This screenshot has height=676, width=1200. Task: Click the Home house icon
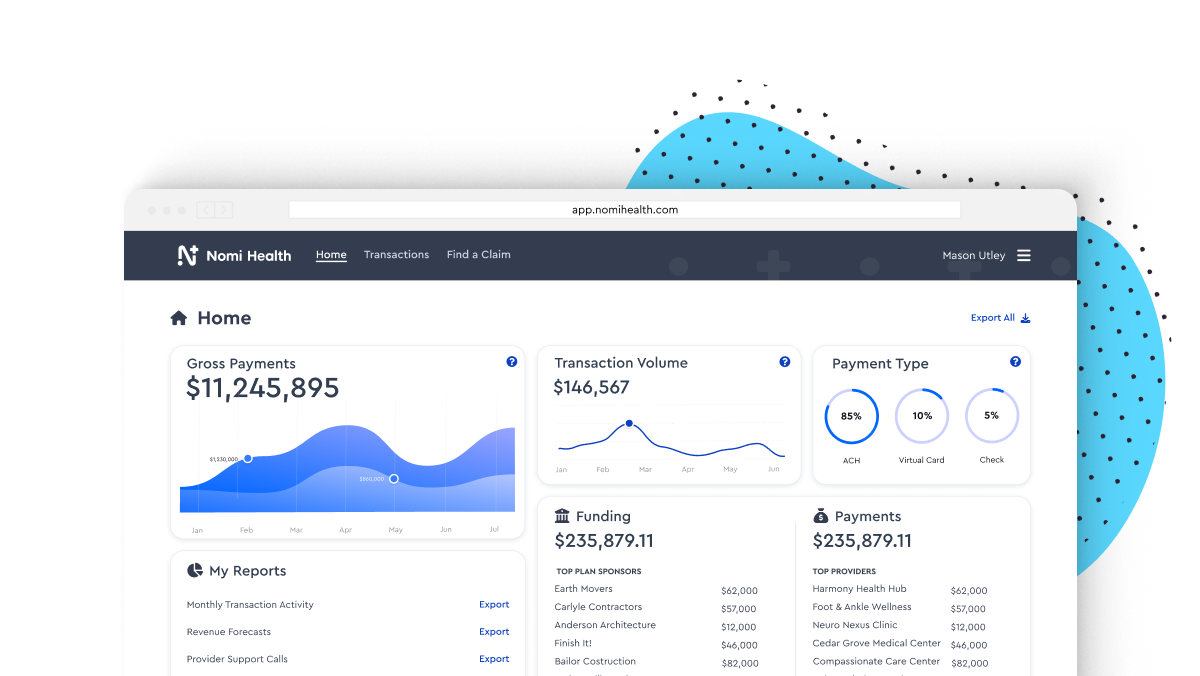179,318
